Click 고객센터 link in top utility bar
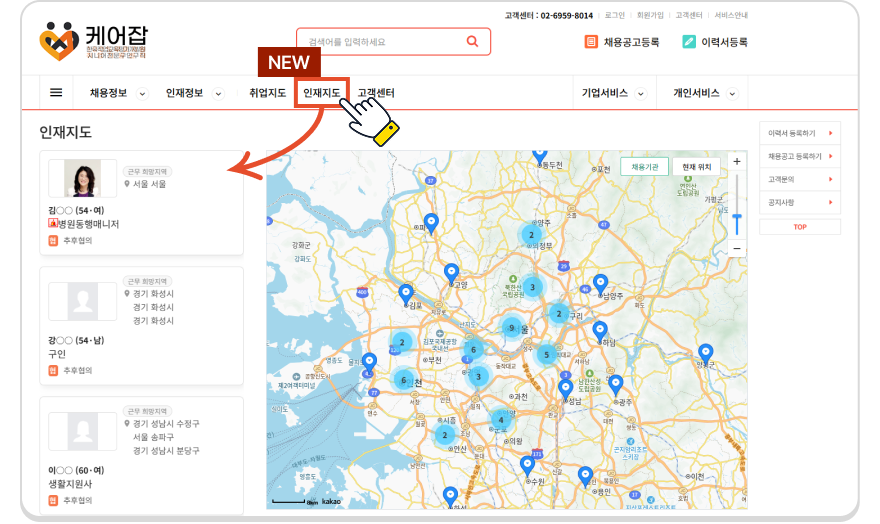The image size is (880, 524). pos(689,16)
